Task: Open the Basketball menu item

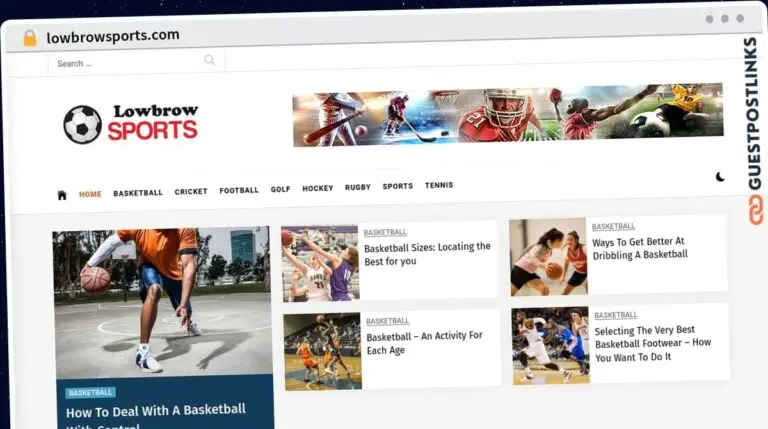Action: 138,193
